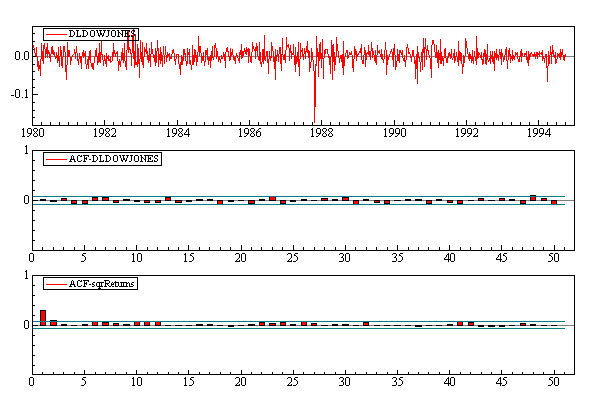Image resolution: width=600 pixels, height=400 pixels.
Task: Select lag 10 label on ACF-DLDOWJONES axis
Action: [137, 257]
